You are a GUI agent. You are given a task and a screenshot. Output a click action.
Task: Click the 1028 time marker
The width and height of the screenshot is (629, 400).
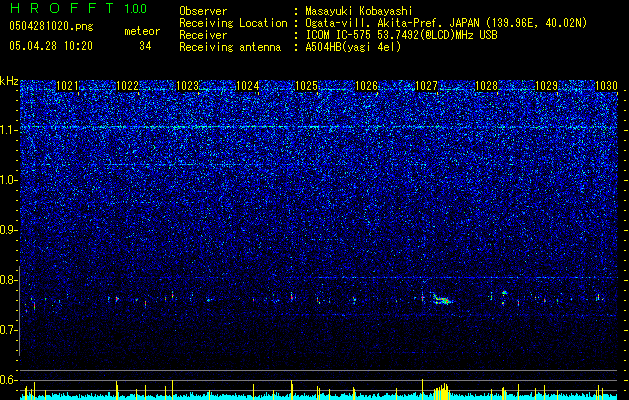click(x=486, y=86)
